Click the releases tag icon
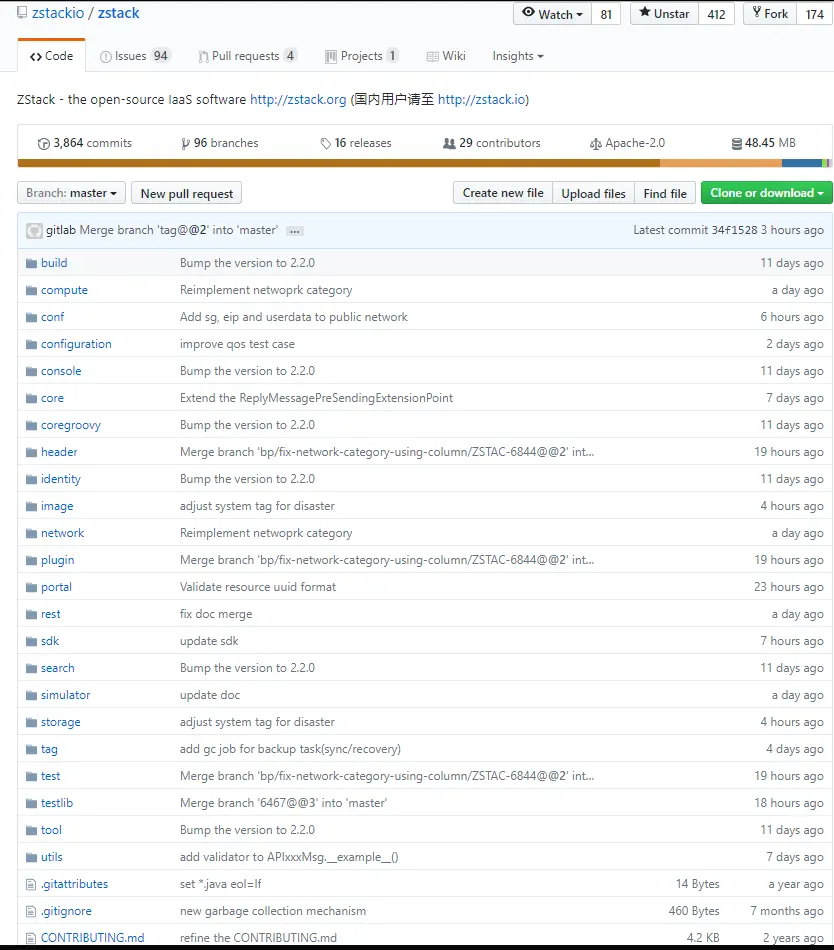Image resolution: width=834 pixels, height=950 pixels. (326, 144)
